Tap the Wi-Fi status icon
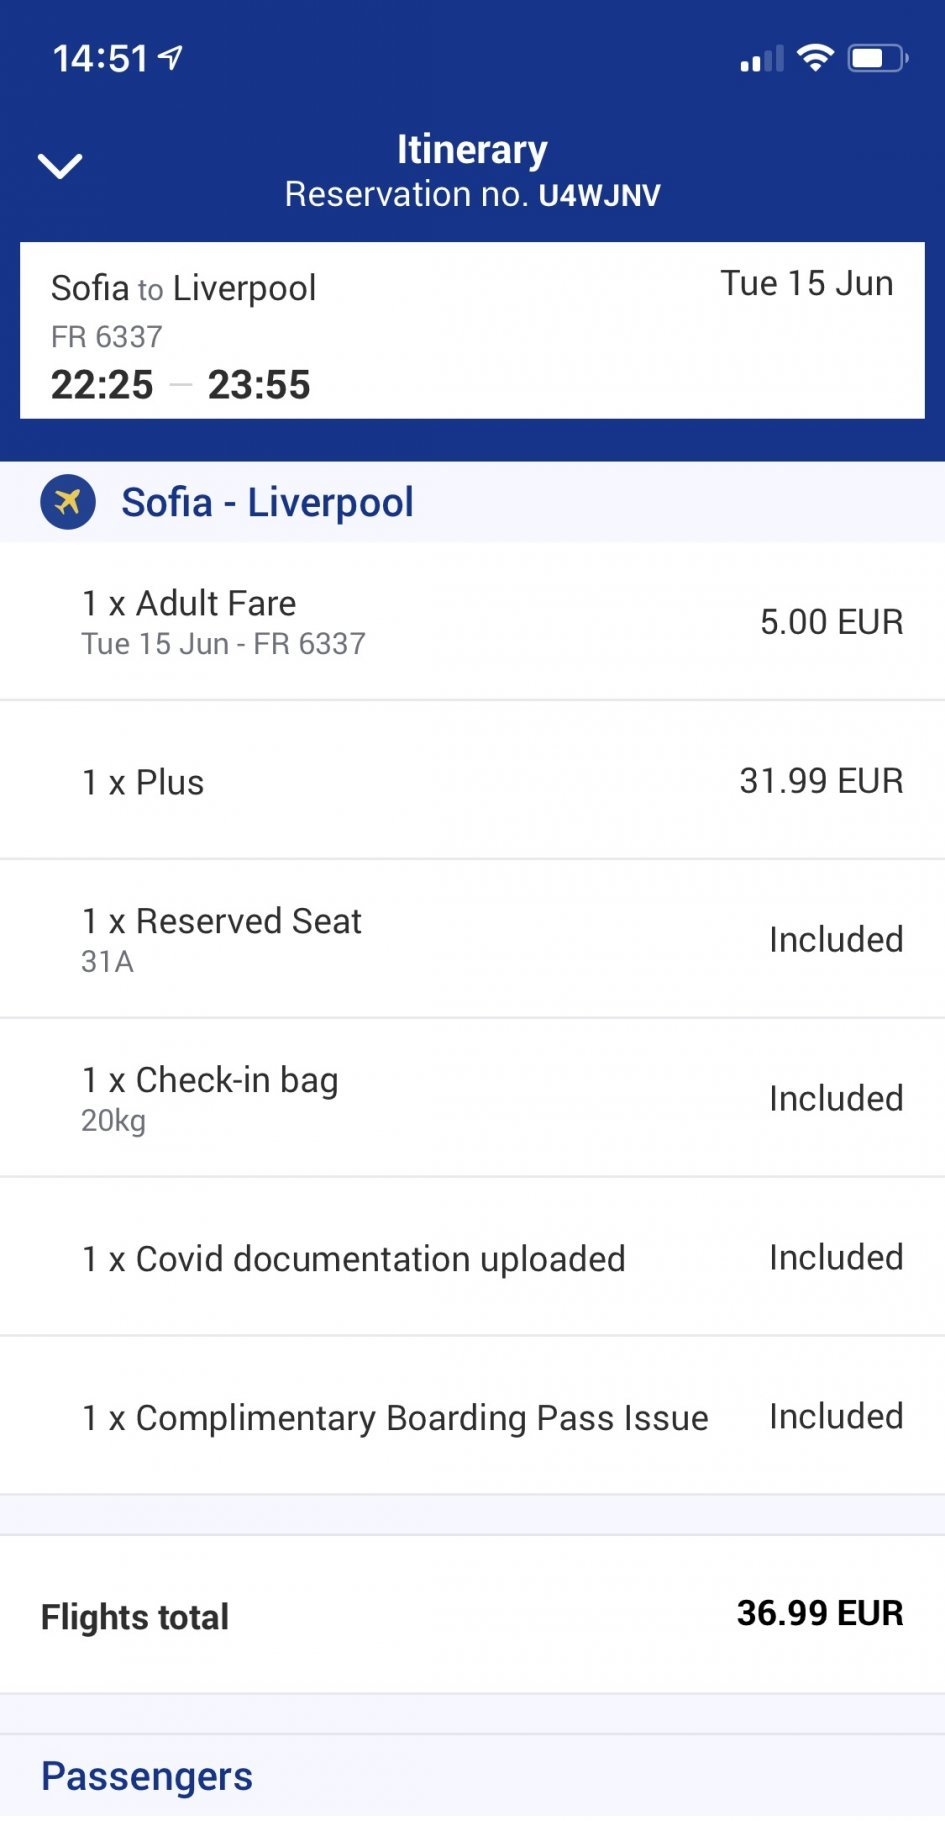The image size is (945, 1821). (815, 58)
